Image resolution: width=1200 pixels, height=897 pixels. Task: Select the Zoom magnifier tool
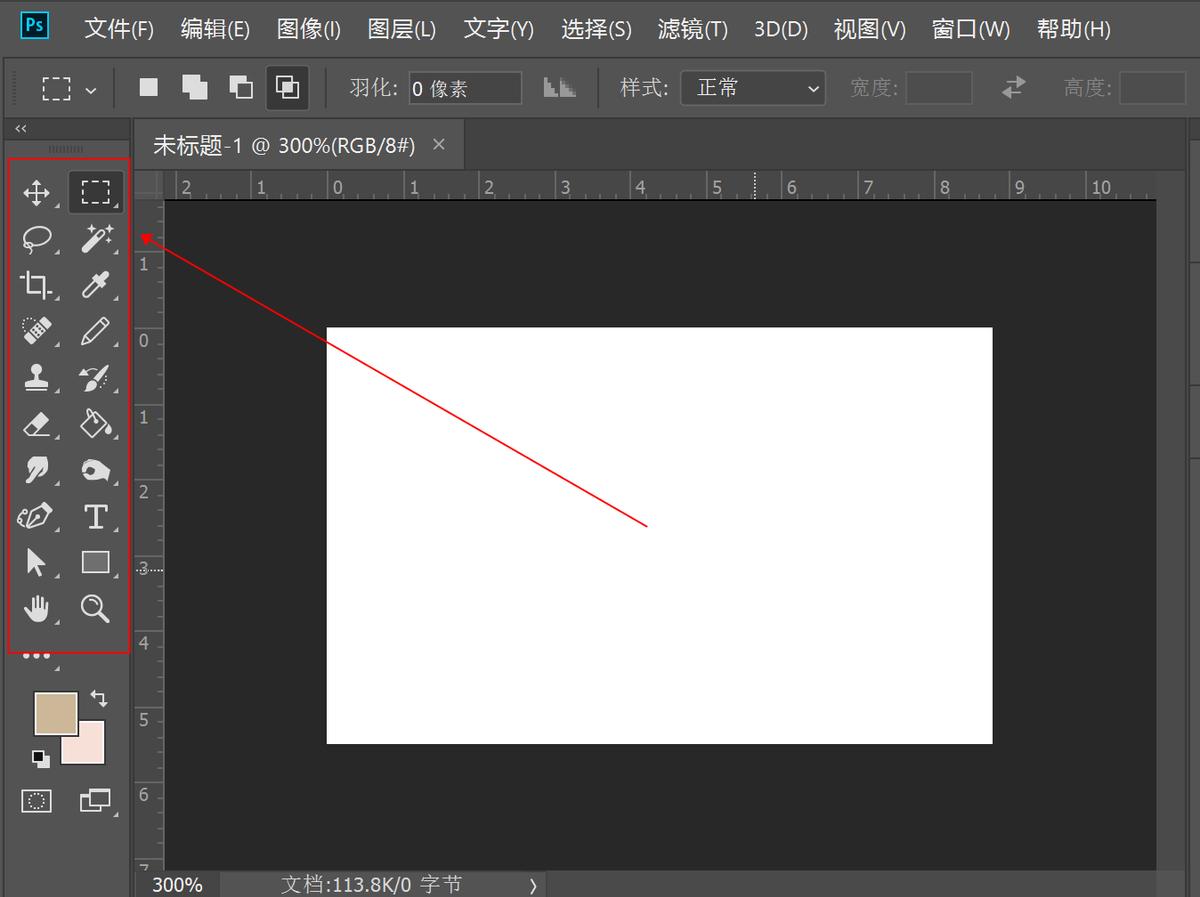click(96, 609)
